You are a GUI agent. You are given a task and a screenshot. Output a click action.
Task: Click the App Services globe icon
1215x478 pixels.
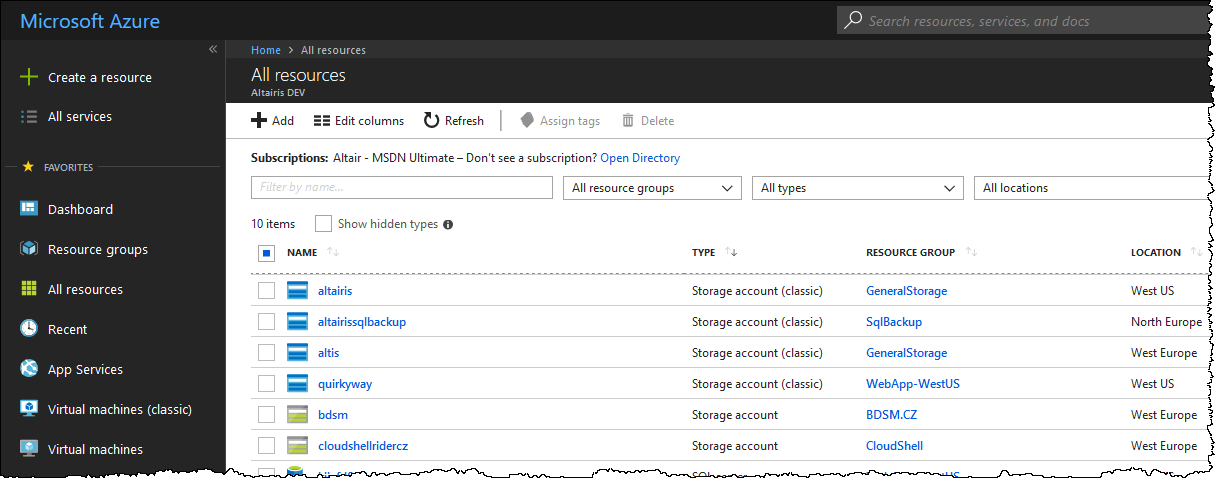[x=29, y=369]
